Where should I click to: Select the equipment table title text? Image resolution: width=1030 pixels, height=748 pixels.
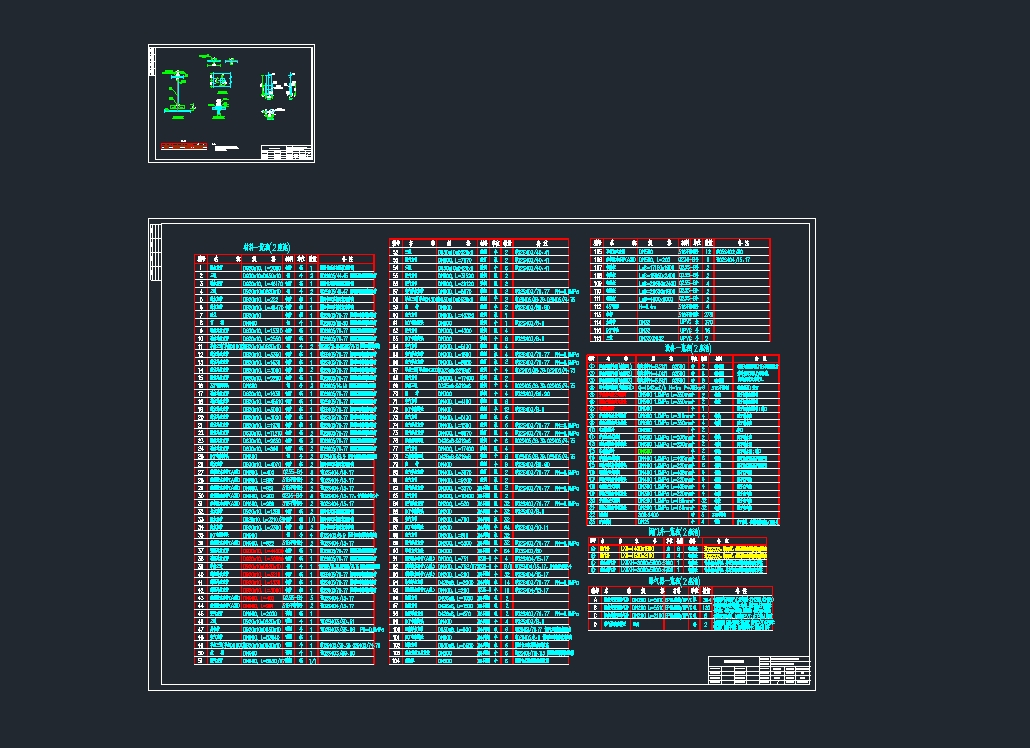click(688, 348)
